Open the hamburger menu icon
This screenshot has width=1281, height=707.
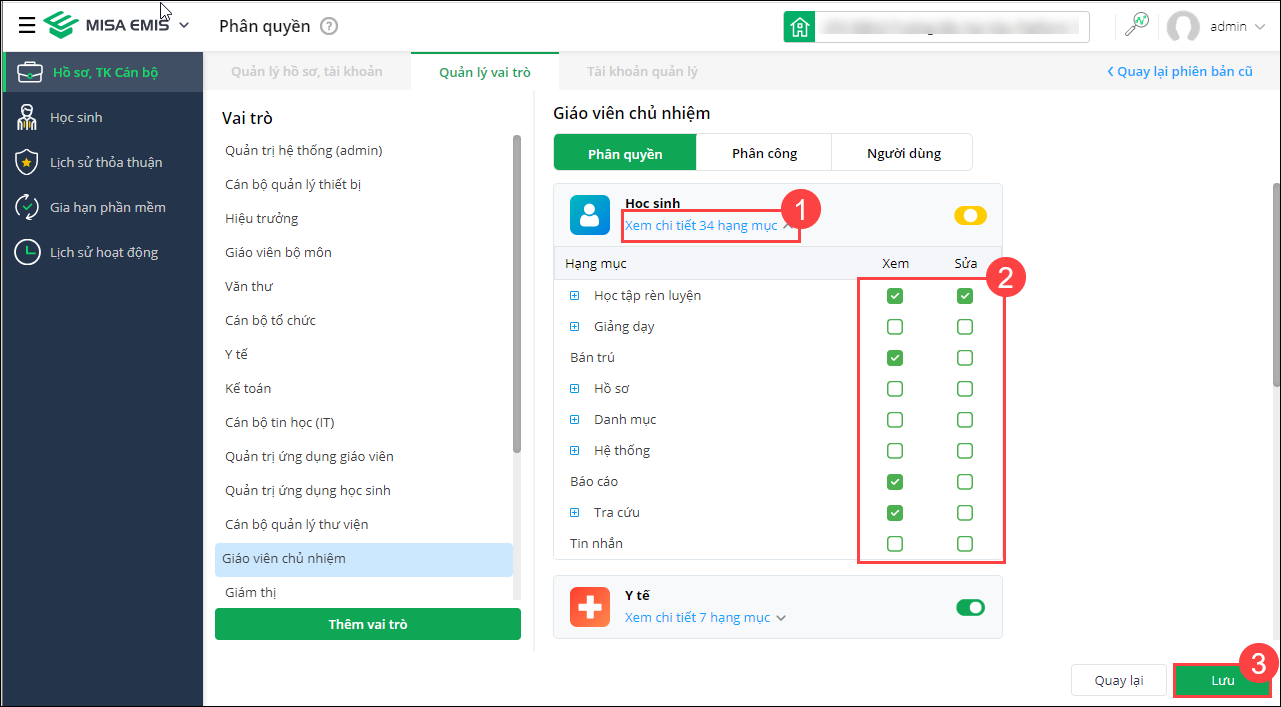pyautogui.click(x=27, y=26)
